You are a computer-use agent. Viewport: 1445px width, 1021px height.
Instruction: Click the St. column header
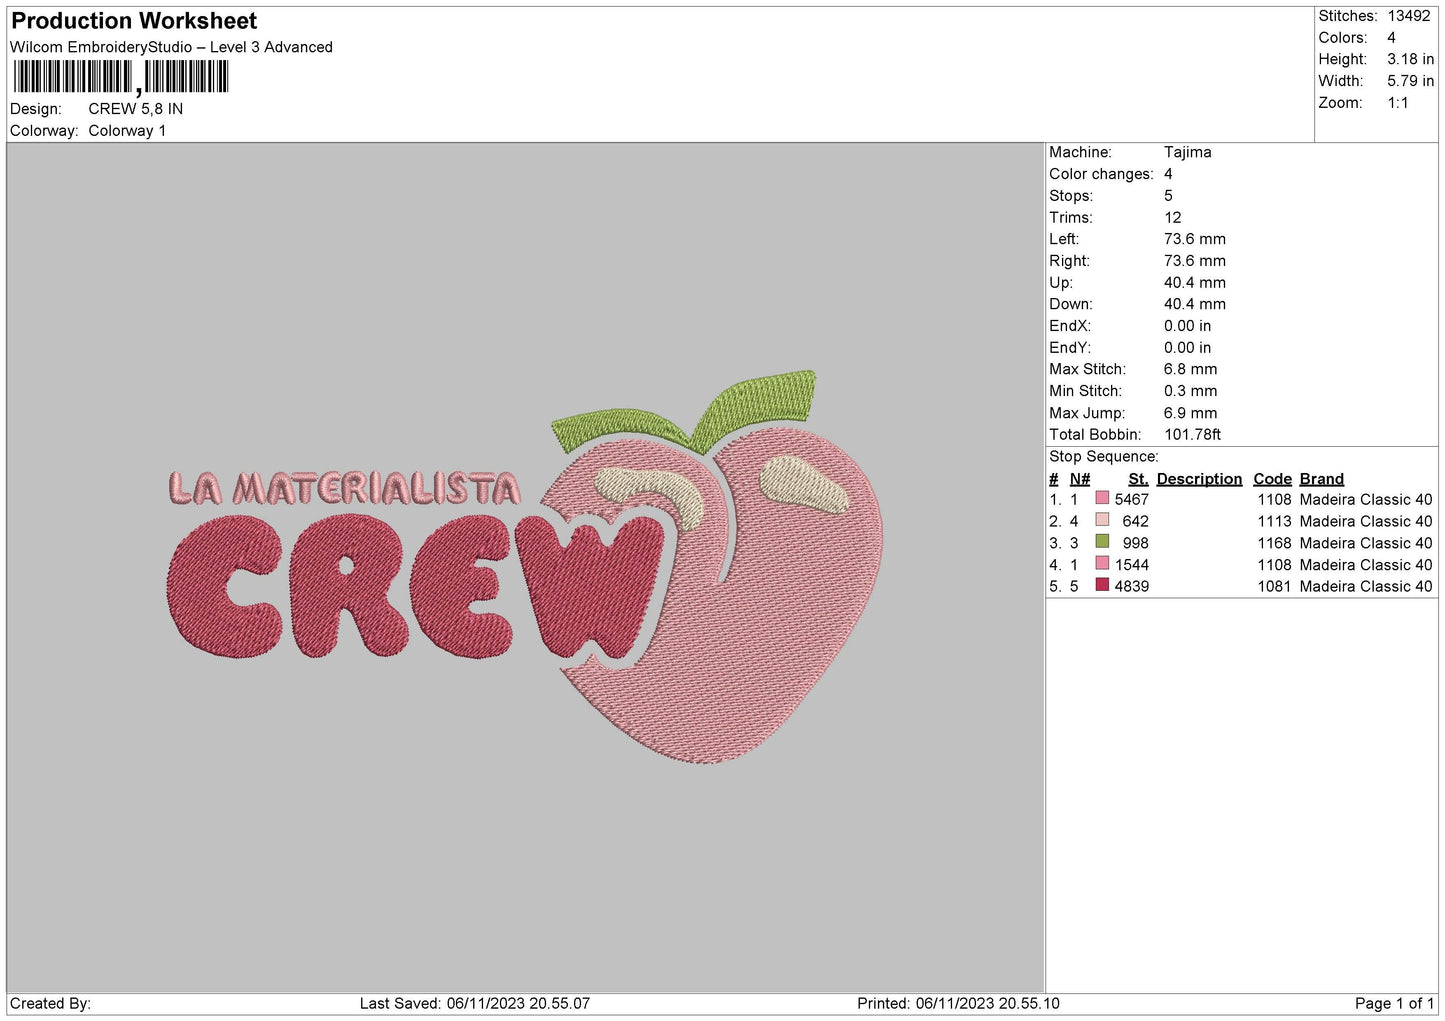(x=1138, y=479)
